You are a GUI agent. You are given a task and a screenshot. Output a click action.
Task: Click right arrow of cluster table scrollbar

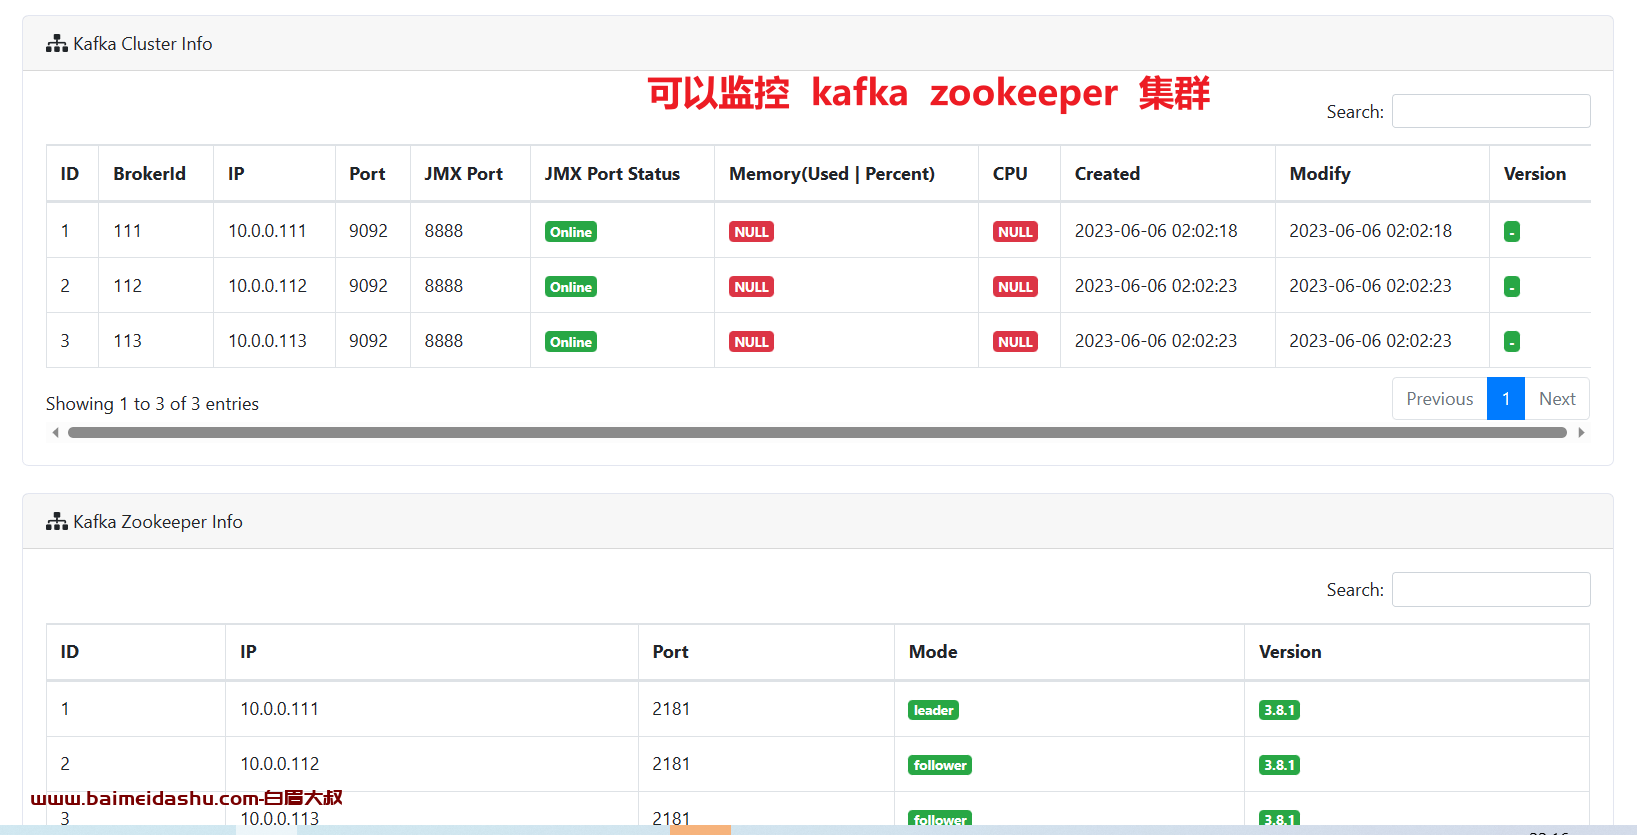coord(1581,433)
